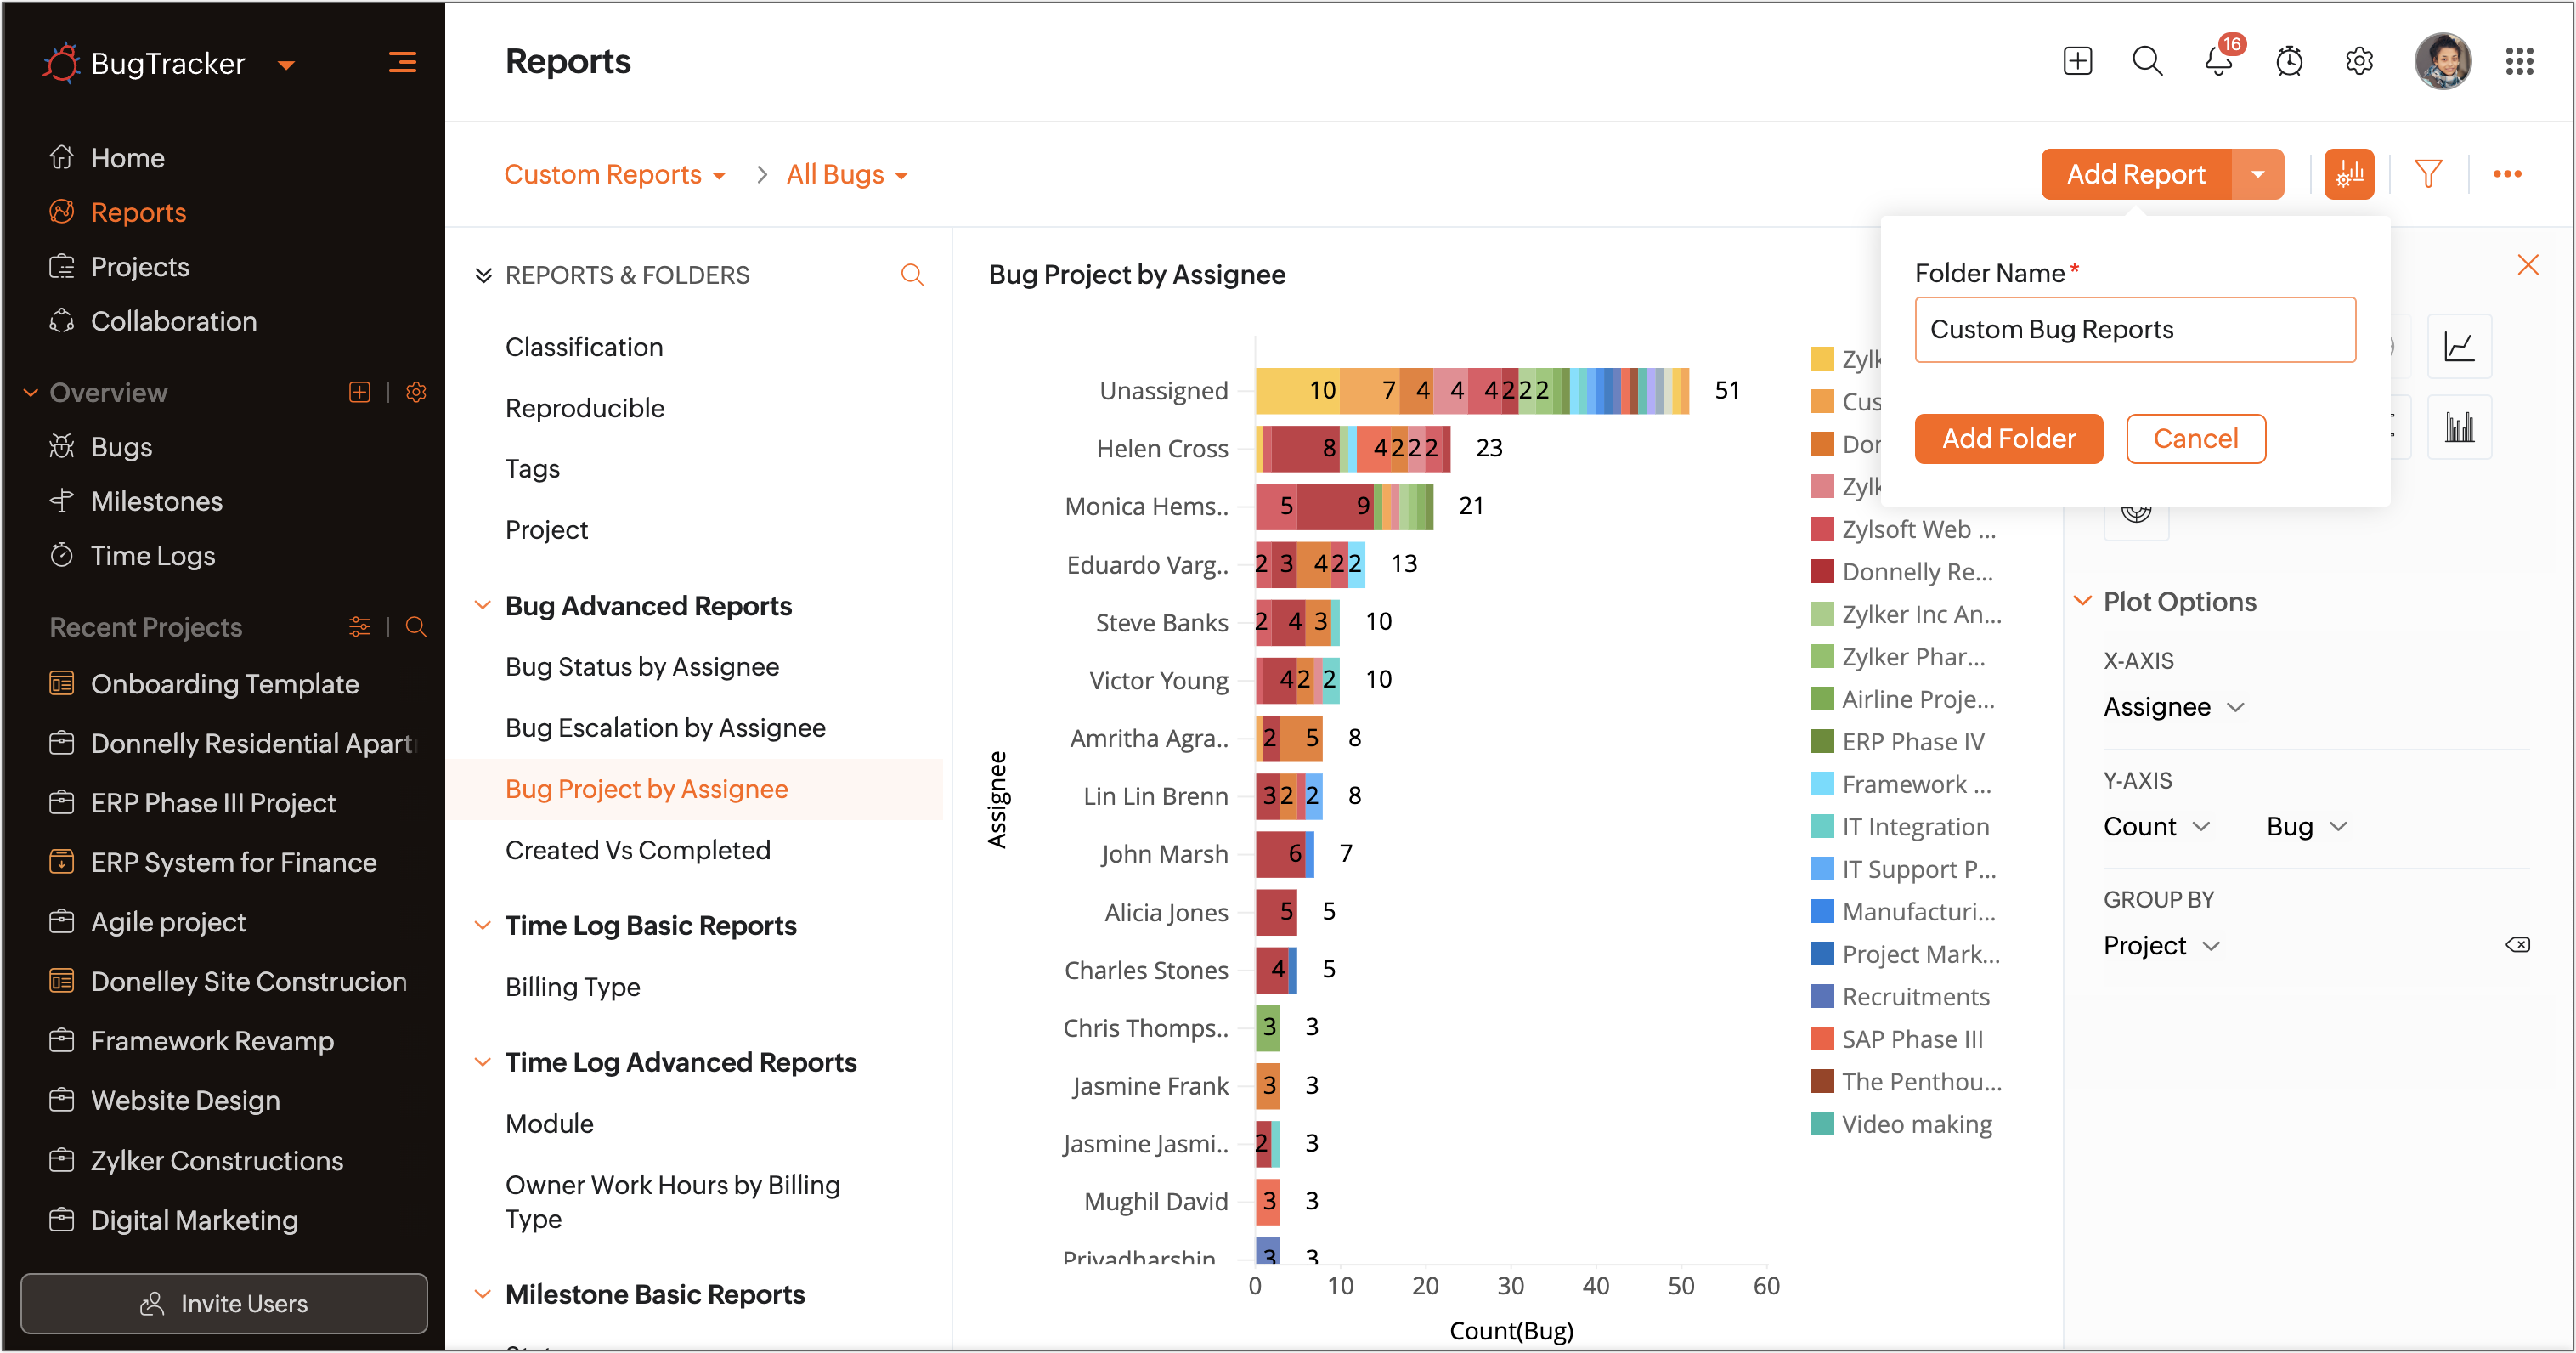Open the All Bugs breadcrumb dropdown

pos(846,175)
